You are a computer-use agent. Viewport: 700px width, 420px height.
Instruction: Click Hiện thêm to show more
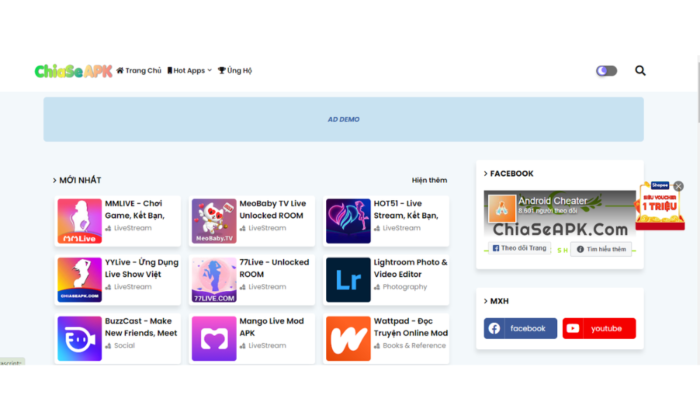(x=429, y=180)
